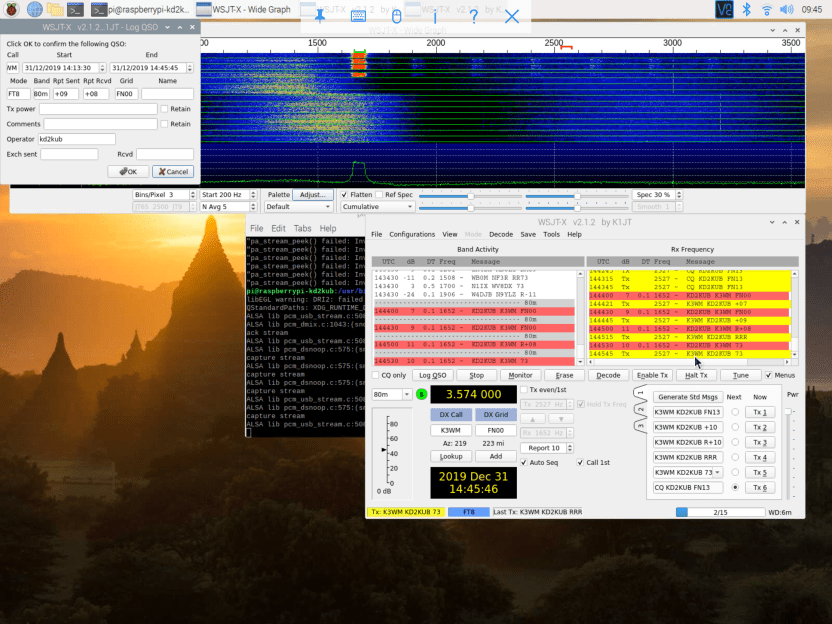
Task: Open the Configurations menu
Action: click(x=411, y=234)
